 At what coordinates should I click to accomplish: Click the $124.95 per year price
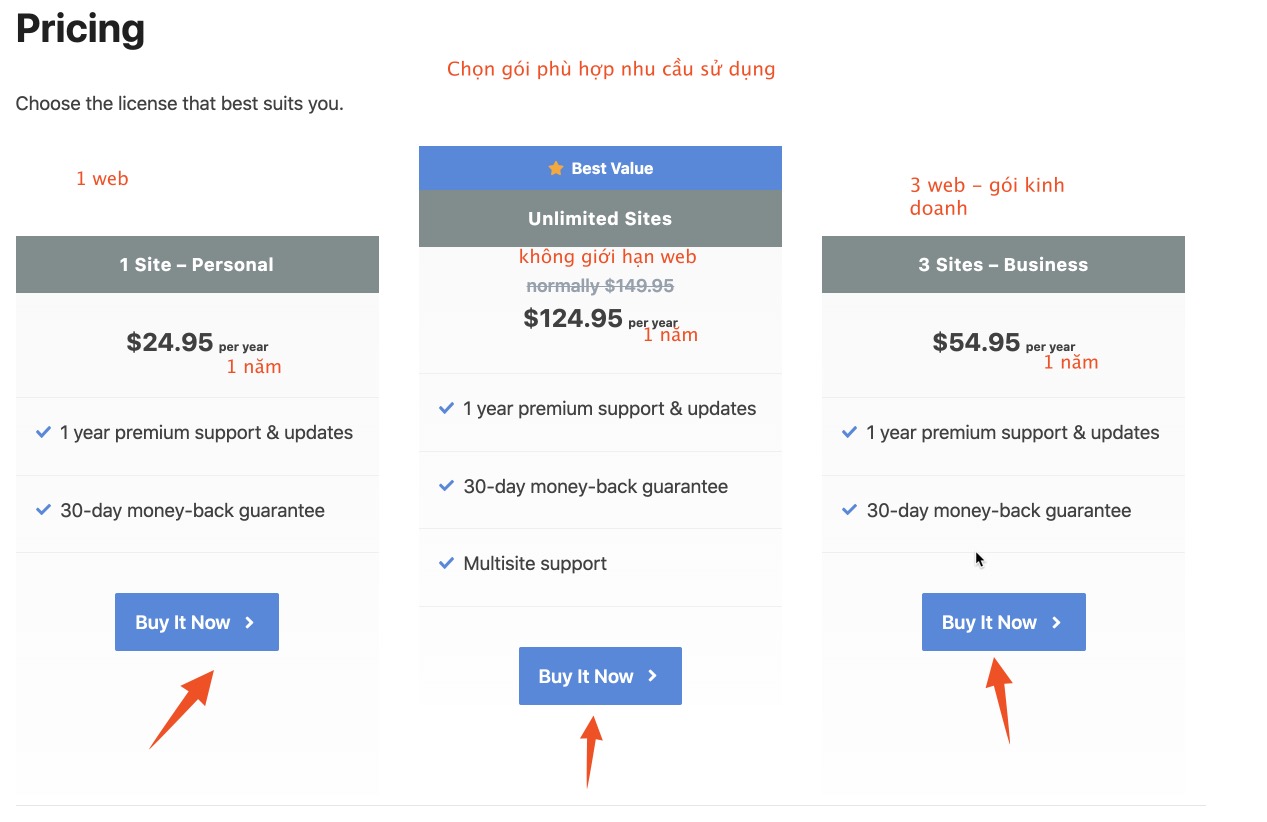click(574, 319)
